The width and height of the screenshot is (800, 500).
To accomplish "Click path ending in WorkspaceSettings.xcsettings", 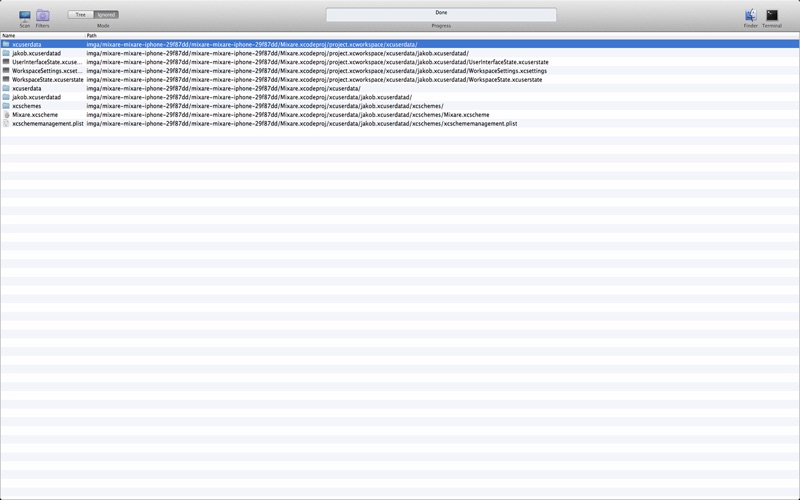I will click(316, 71).
